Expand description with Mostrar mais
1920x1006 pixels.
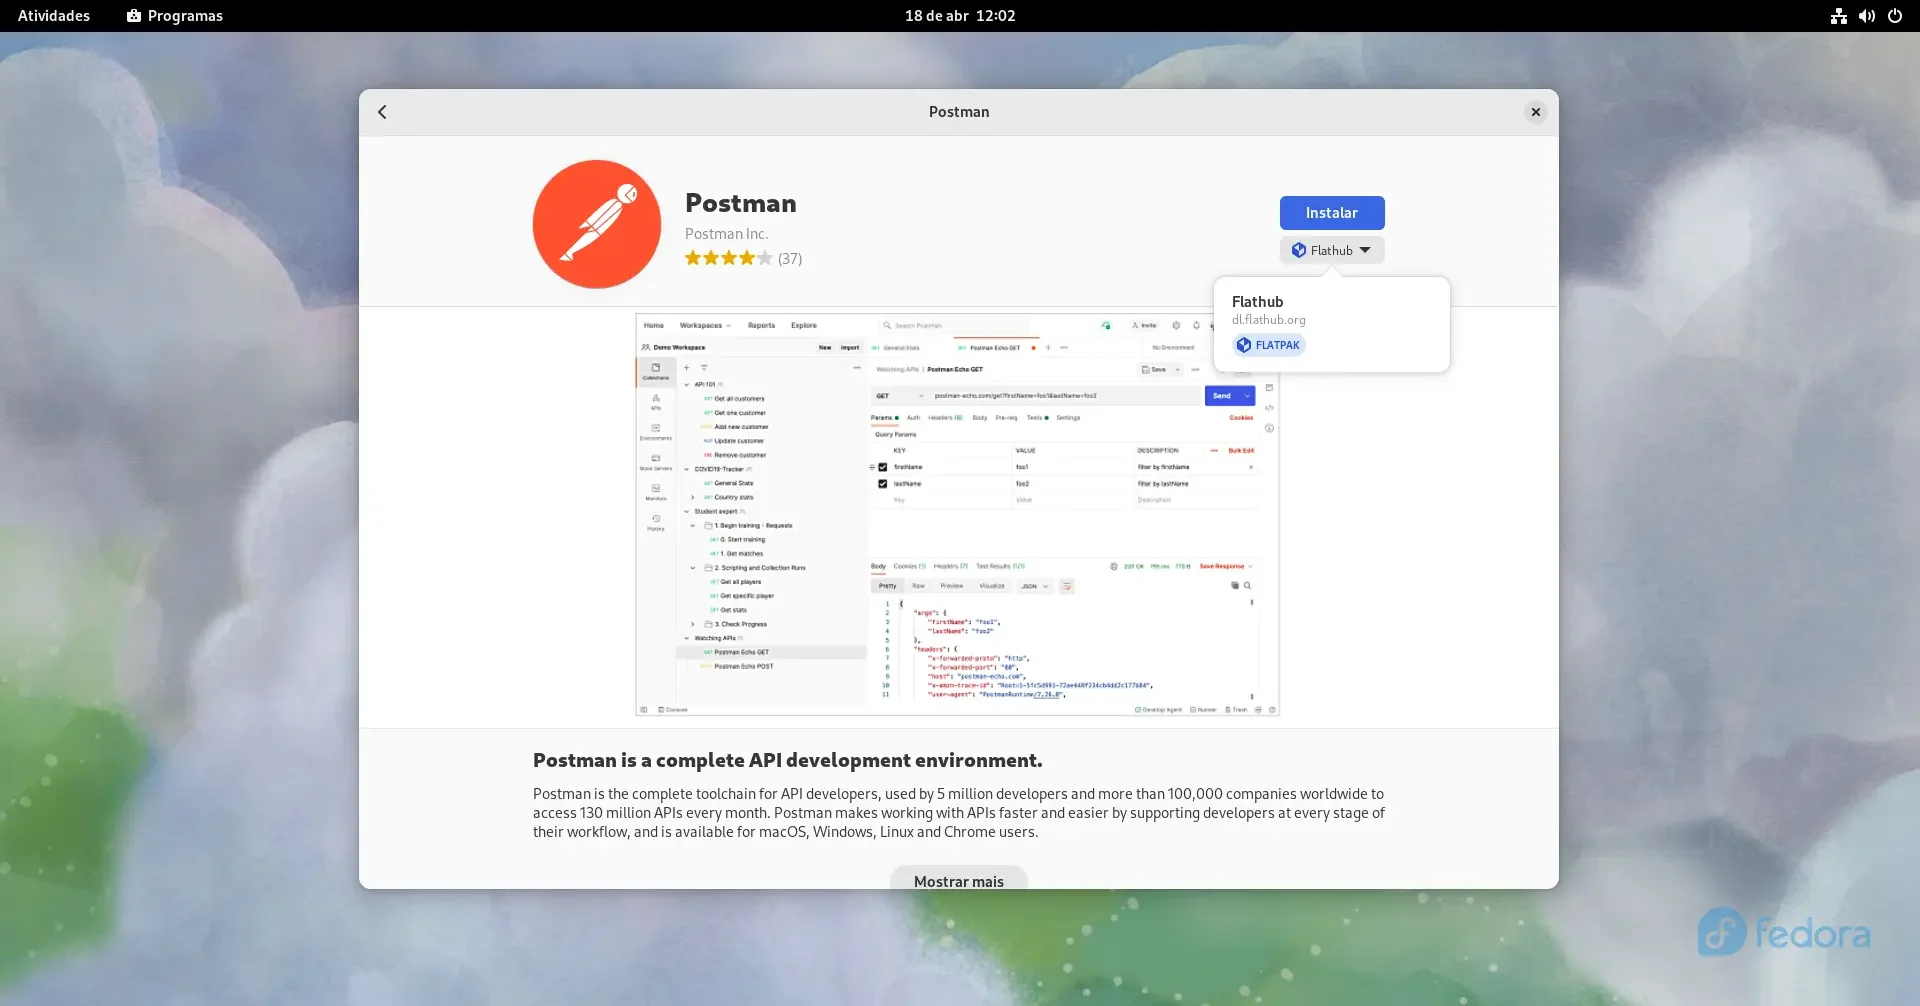pyautogui.click(x=958, y=878)
